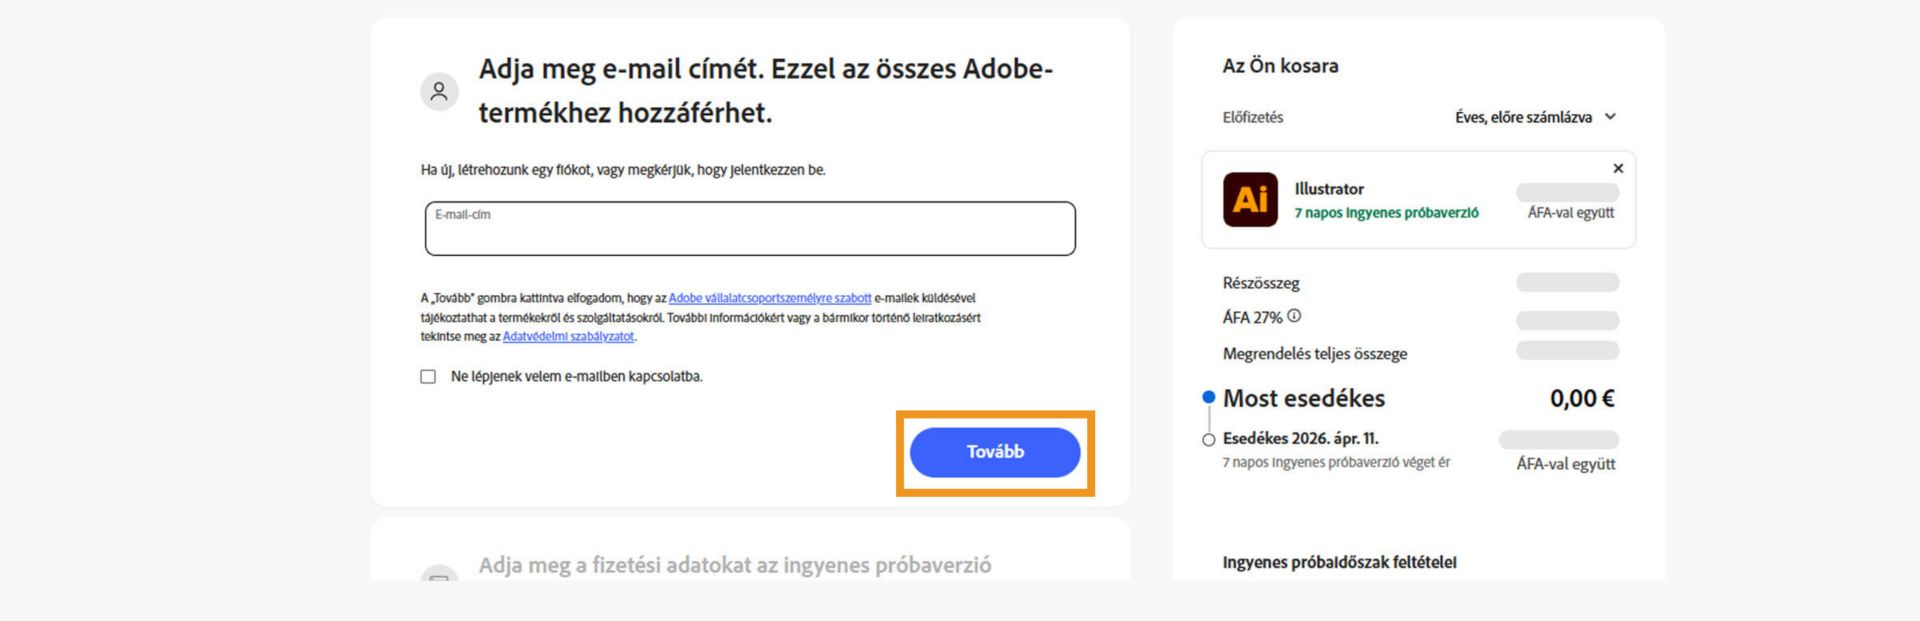Screen dimensions: 1920x621
Task: Click the info icon next to ÁFA 27%
Action: tap(1296, 315)
